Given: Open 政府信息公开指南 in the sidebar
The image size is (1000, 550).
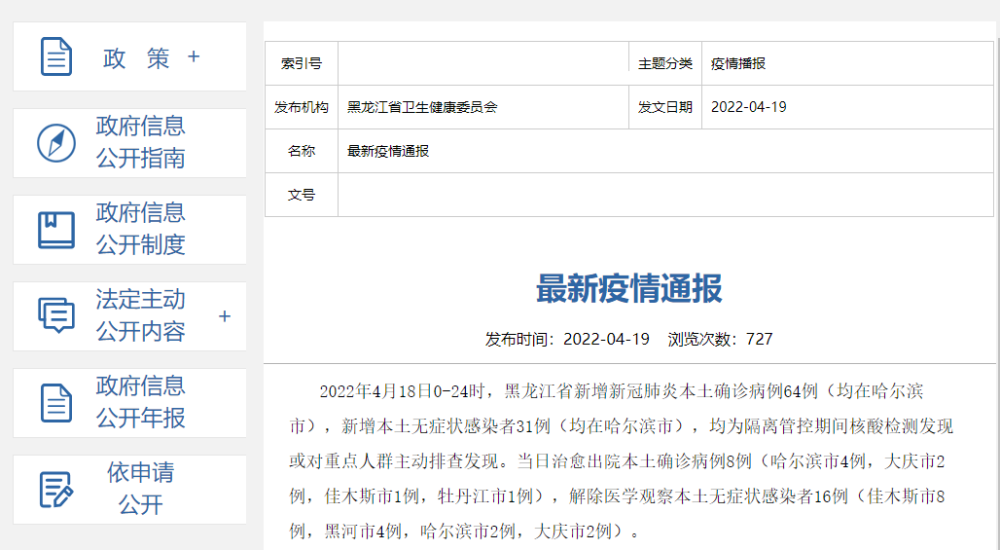Looking at the screenshot, I should [140, 142].
